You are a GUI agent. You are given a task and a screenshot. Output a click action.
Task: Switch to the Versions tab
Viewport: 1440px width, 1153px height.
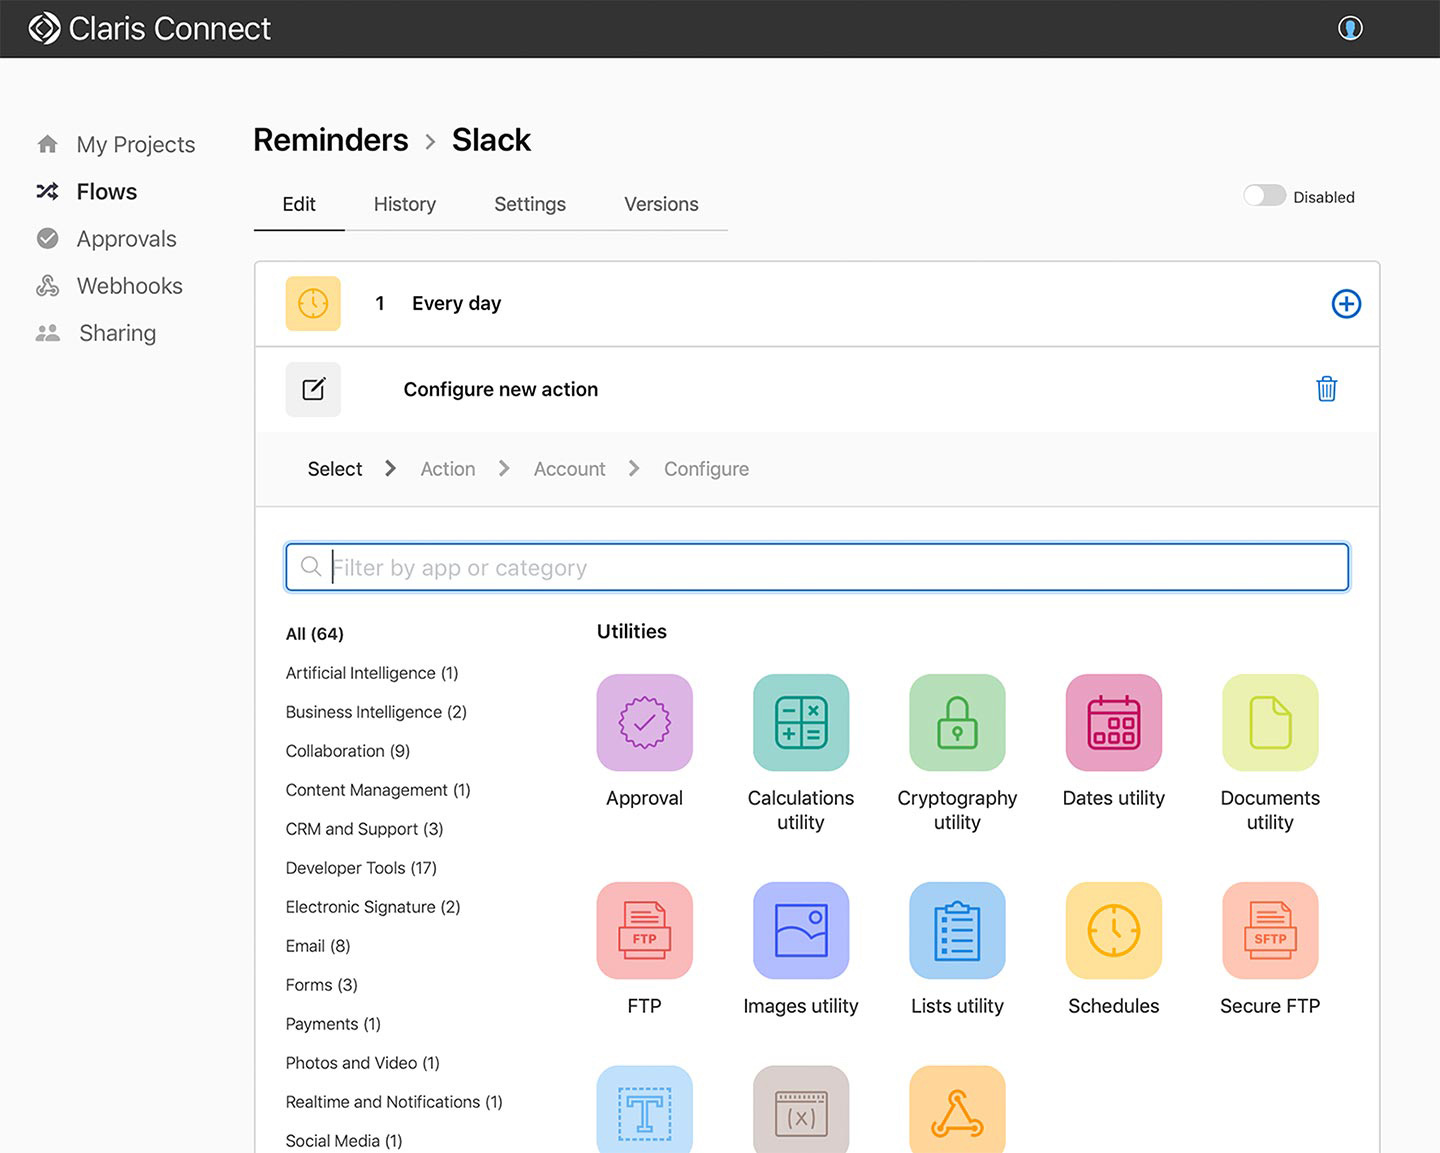pos(661,204)
